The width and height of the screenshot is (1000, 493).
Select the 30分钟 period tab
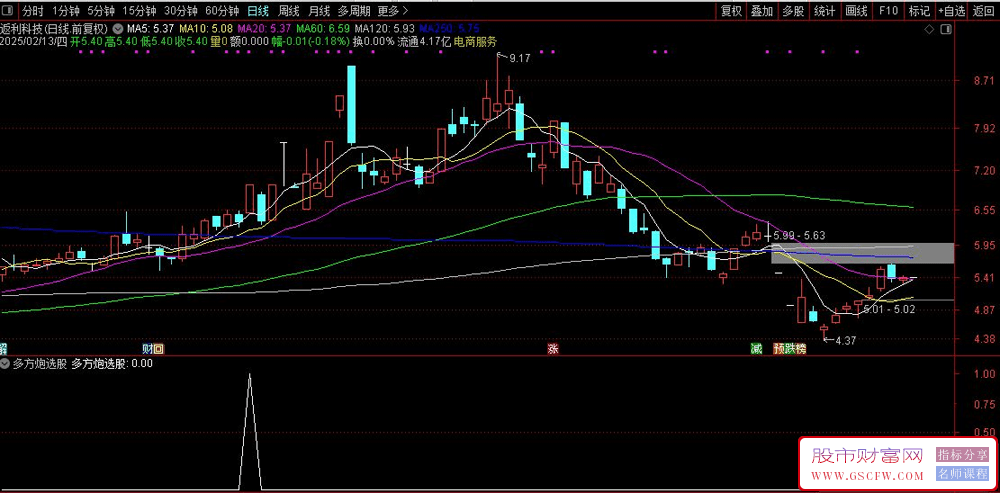[180, 11]
